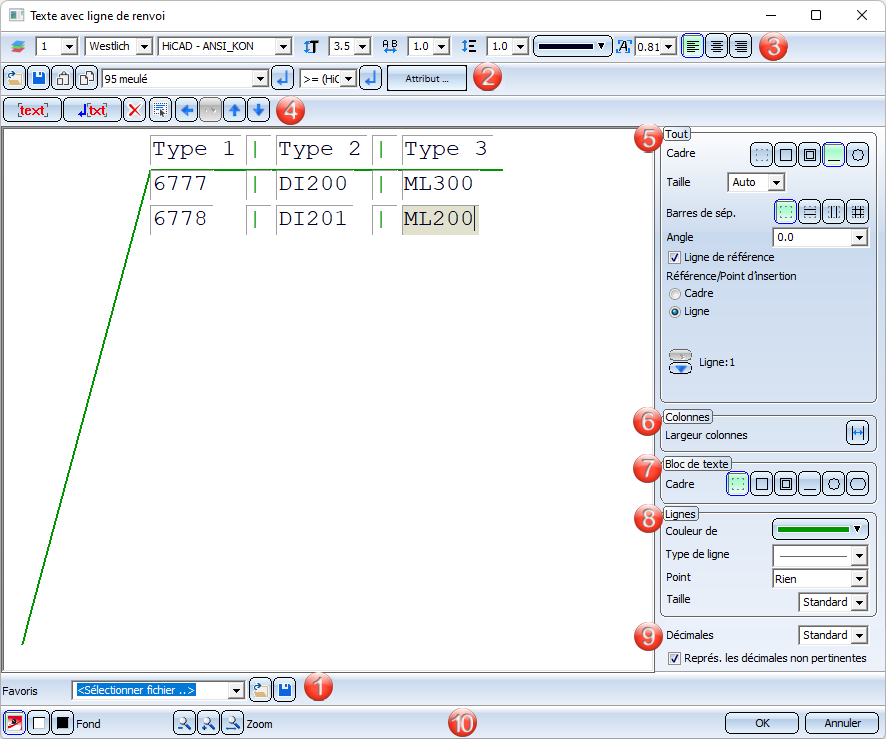The width and height of the screenshot is (886, 739).
Task: Set vertical separator bars under Barres de sép.
Action: (834, 212)
